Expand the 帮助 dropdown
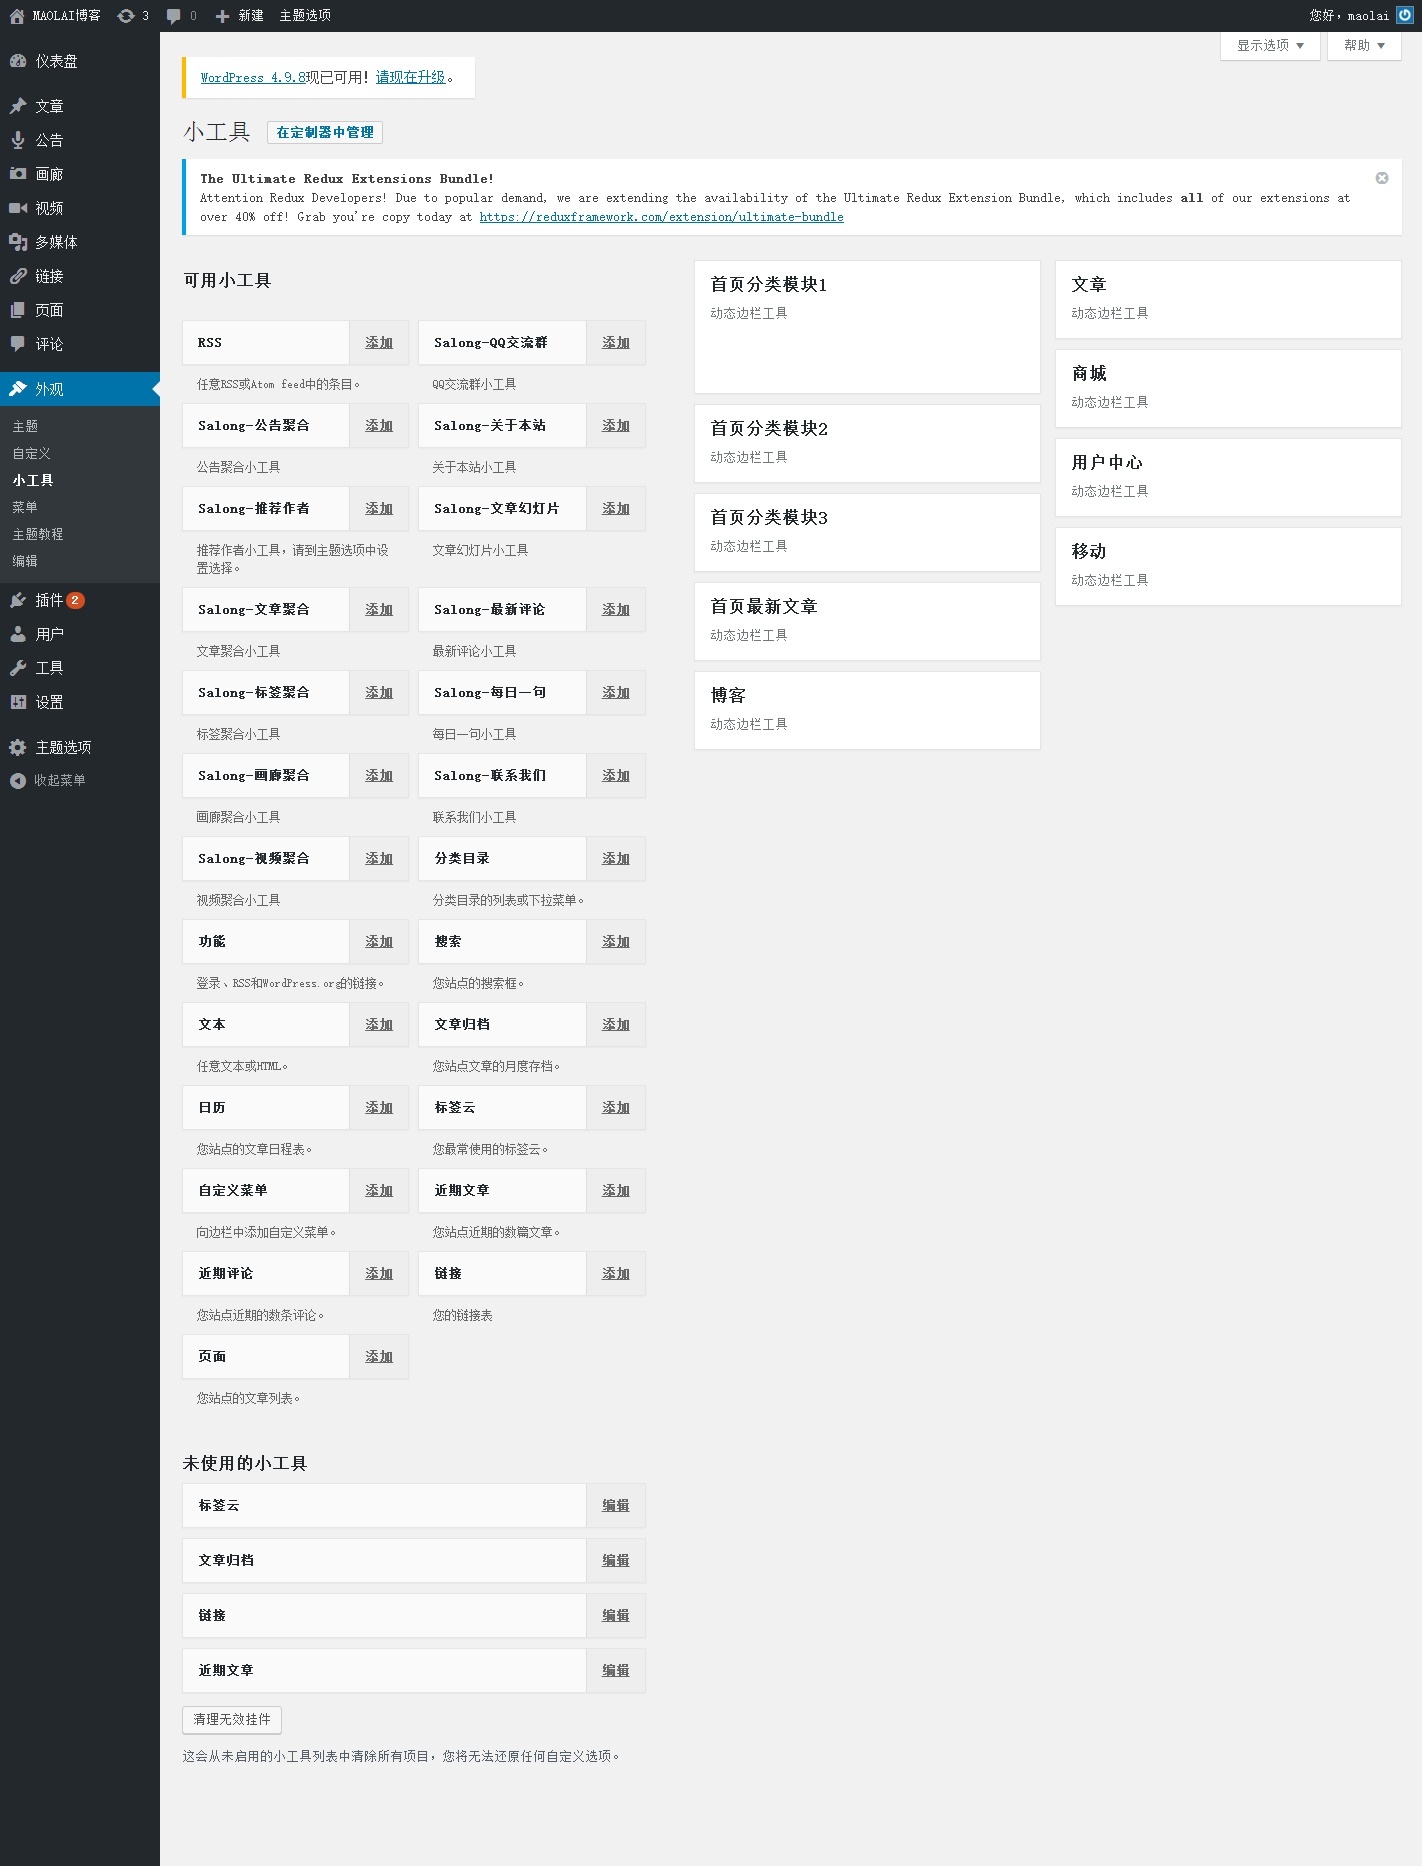The width and height of the screenshot is (1422, 1866). pyautogui.click(x=1364, y=46)
